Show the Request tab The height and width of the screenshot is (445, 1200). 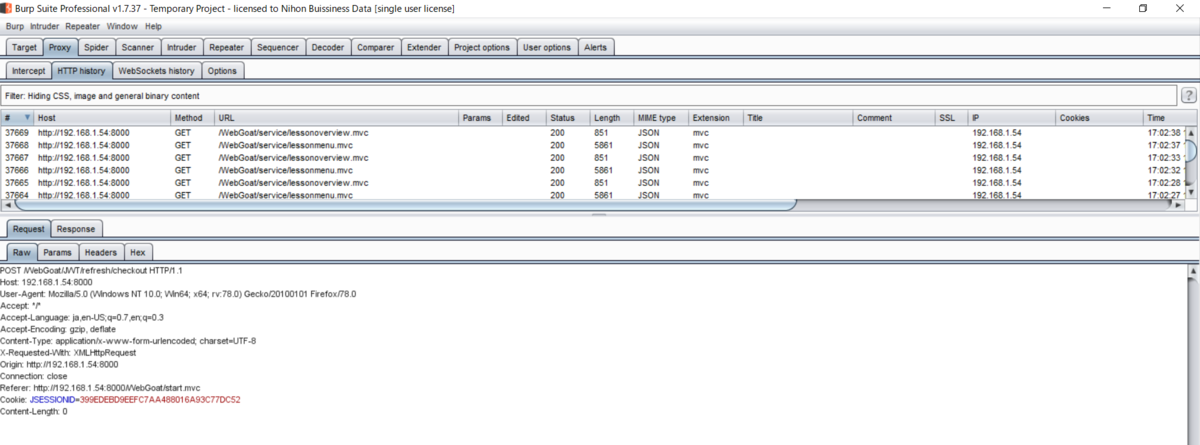click(28, 229)
